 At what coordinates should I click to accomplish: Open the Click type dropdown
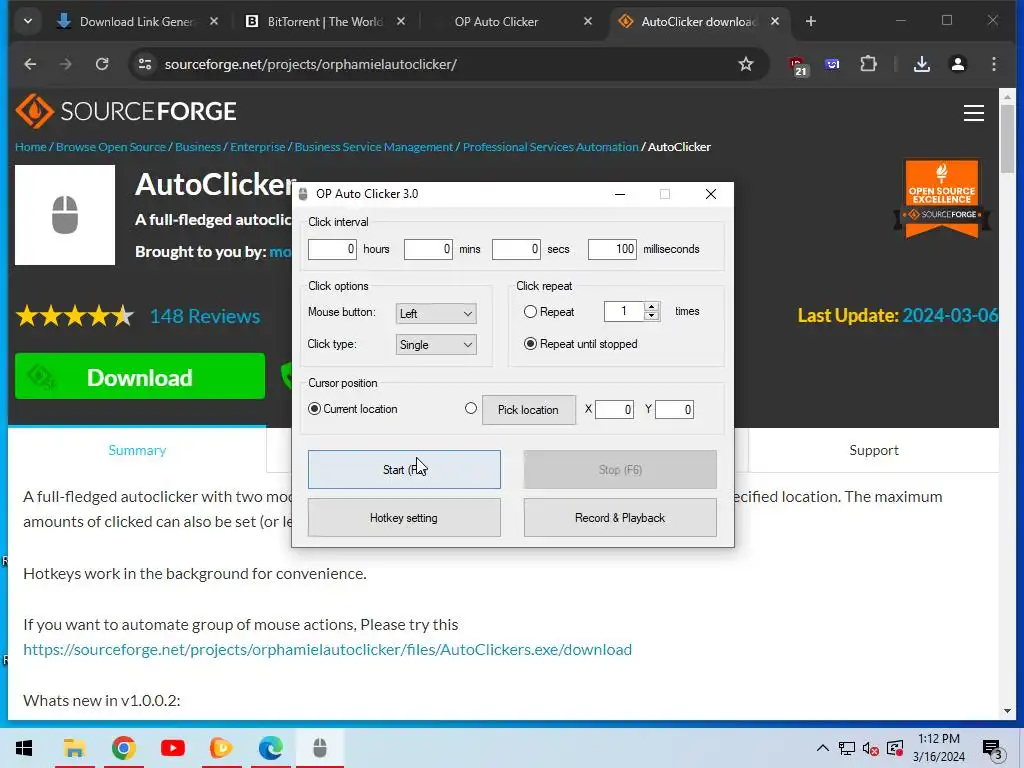436,345
